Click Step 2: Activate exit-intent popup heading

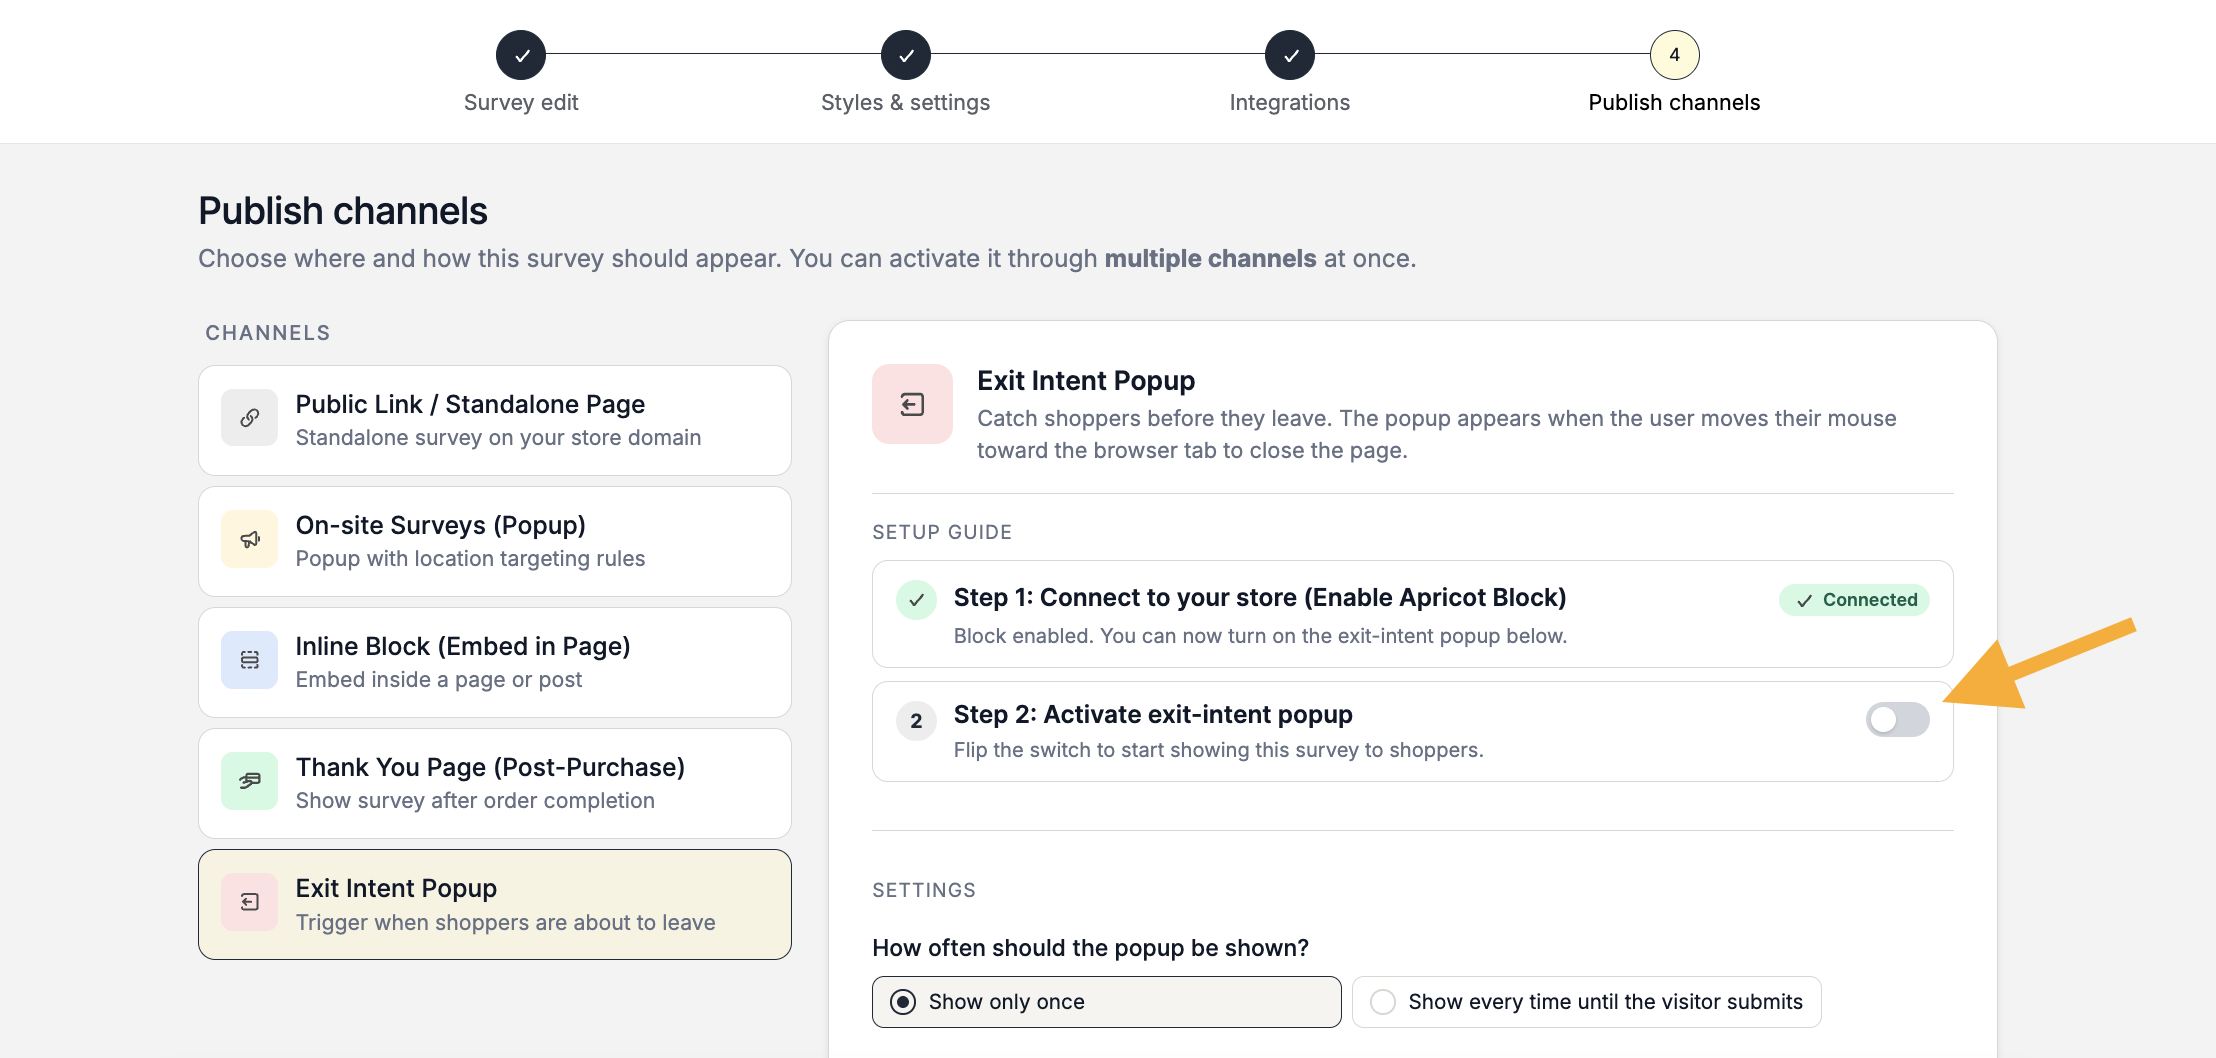click(1153, 714)
